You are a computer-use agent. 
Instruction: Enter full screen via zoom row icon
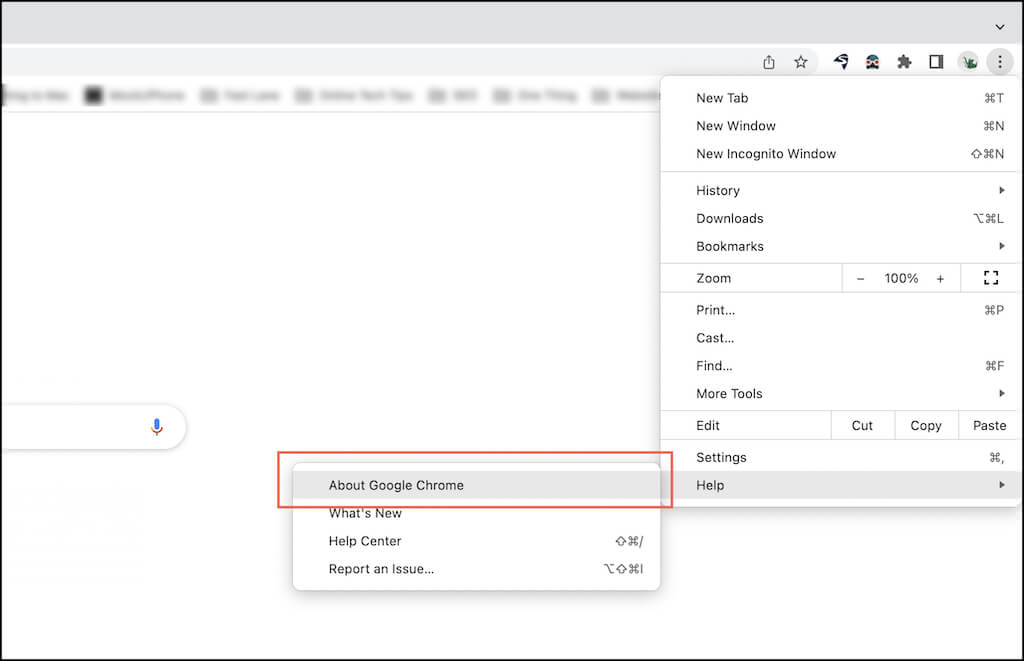click(991, 278)
